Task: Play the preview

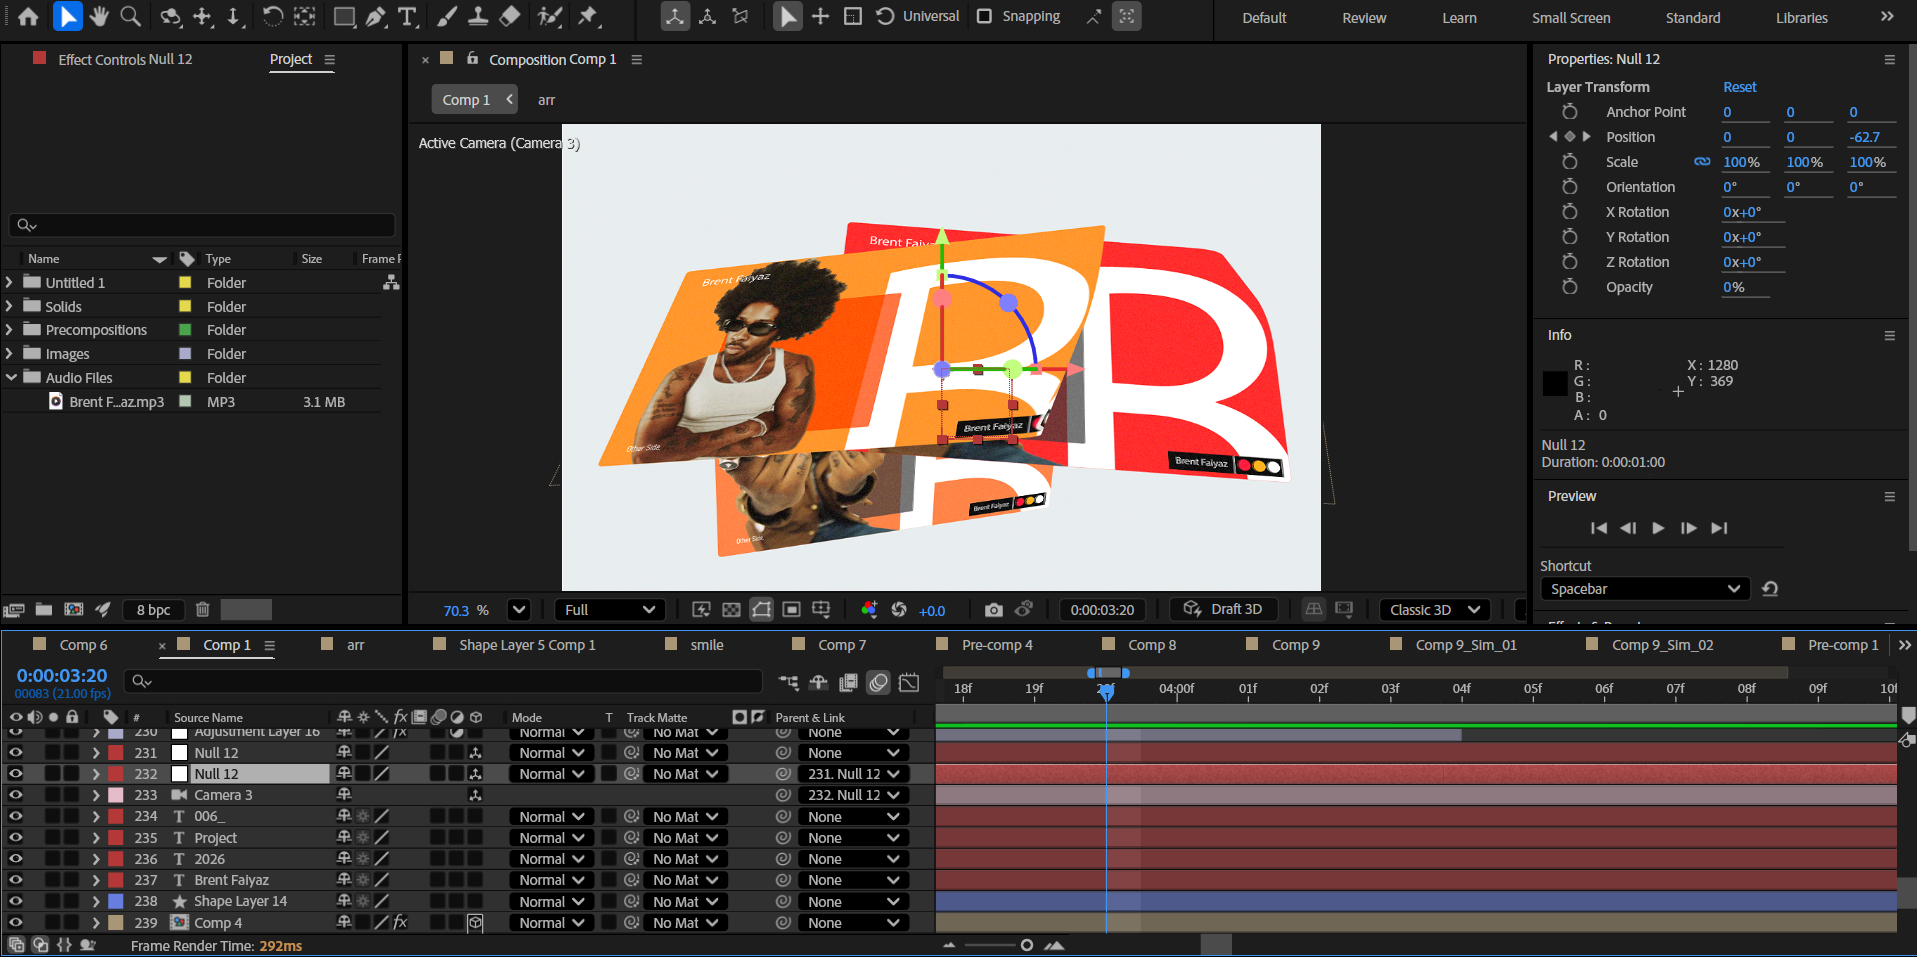Action: coord(1658,528)
